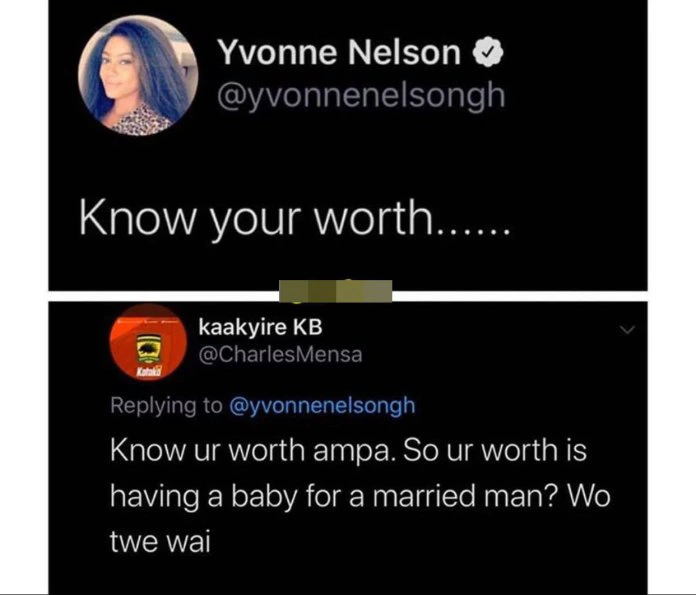Open the grey @yvonnenelsongh handle below the name
Screen dimensions: 696x595
pyautogui.click(x=361, y=97)
